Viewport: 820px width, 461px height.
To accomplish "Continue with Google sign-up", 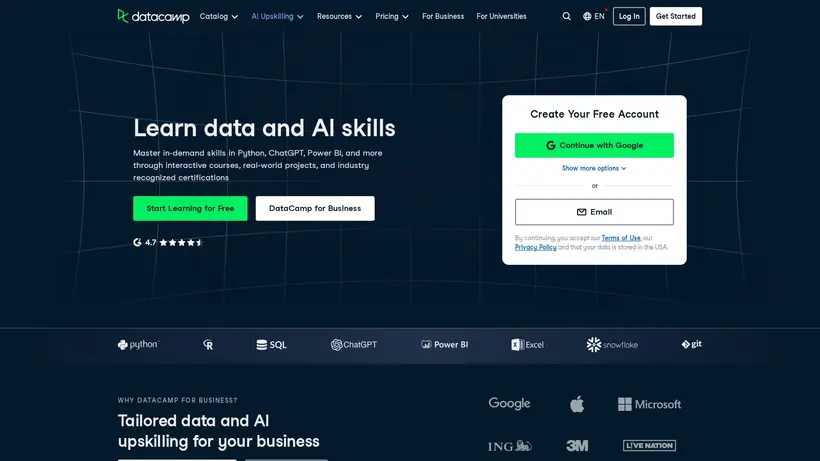I will tap(594, 145).
